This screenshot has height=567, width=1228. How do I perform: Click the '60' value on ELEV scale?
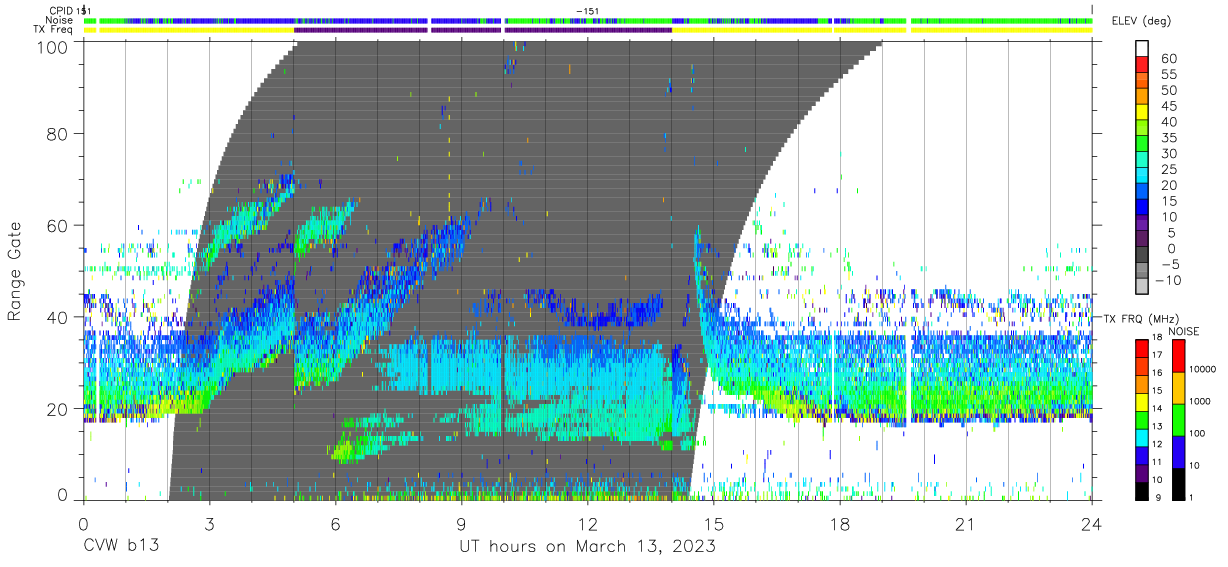[1167, 59]
